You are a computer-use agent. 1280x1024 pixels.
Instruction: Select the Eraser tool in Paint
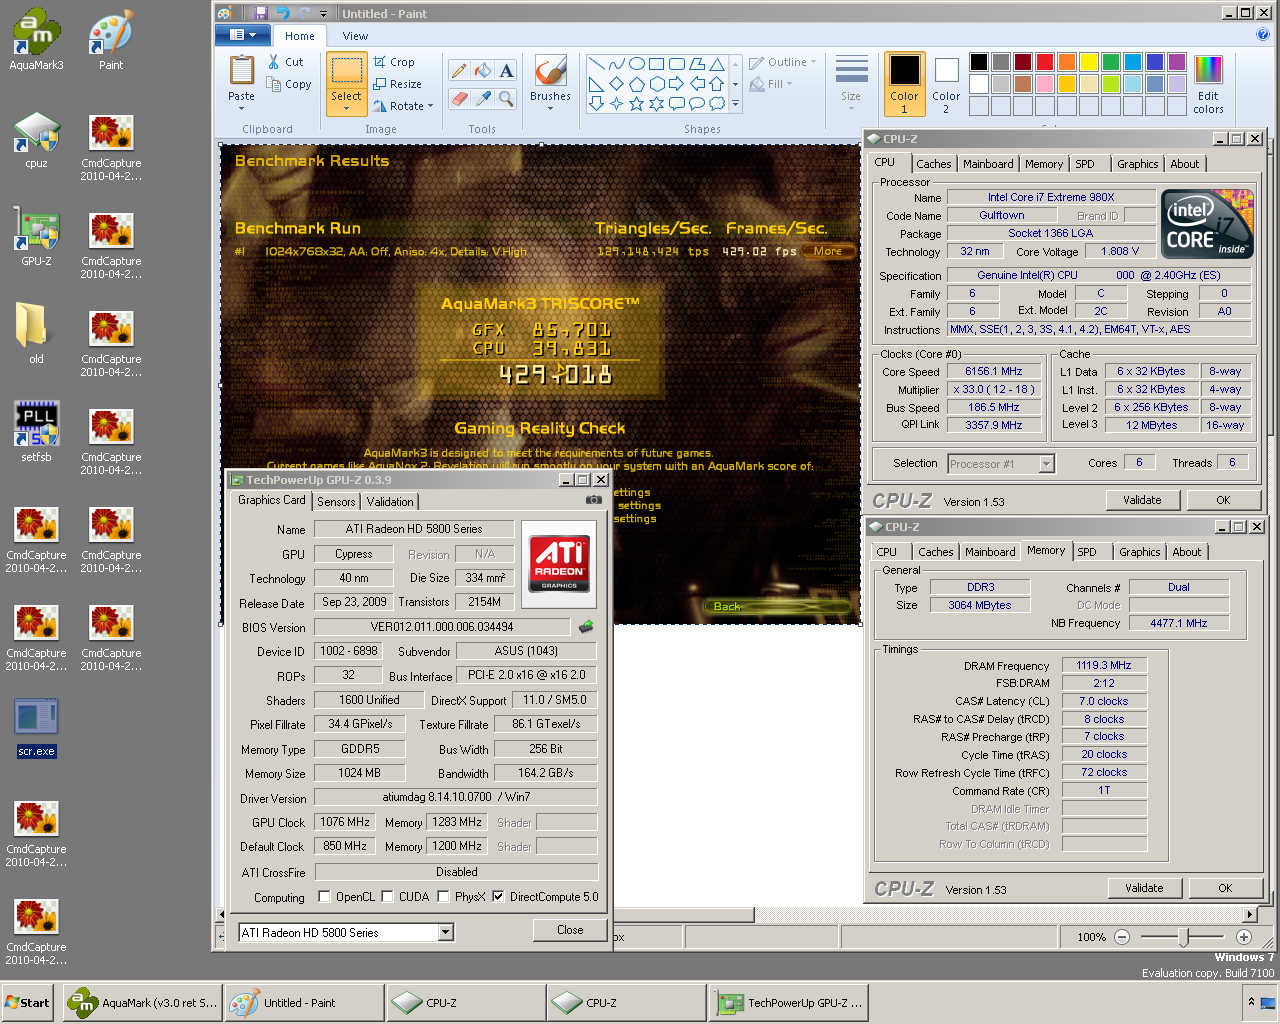click(458, 98)
